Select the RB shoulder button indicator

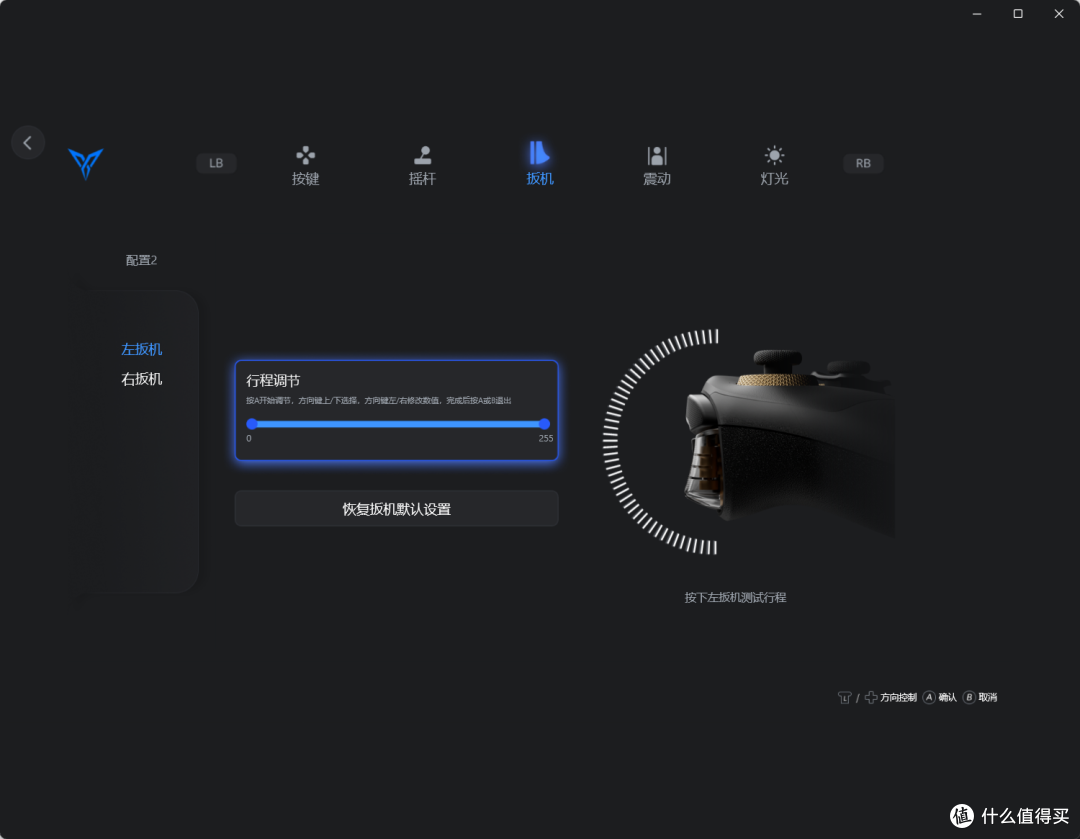863,163
